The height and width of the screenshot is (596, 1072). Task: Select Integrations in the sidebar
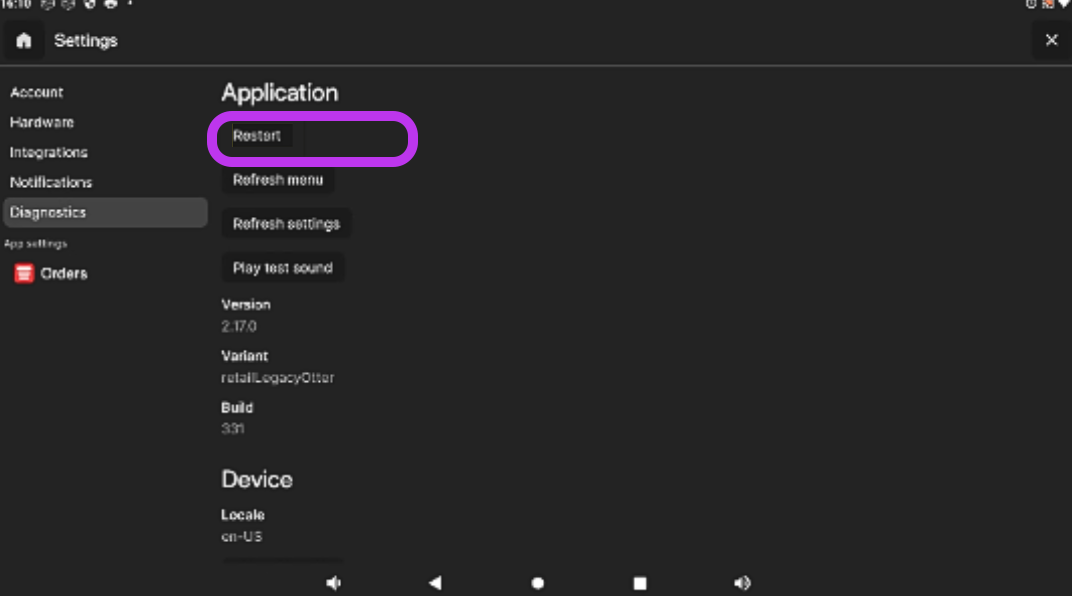[49, 152]
